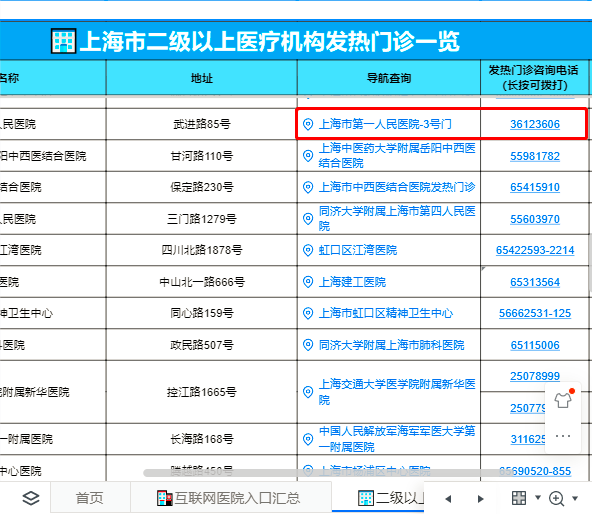Screen dimensions: 592x515
Task: Click phone number 65422593-2214
Action: point(535,250)
